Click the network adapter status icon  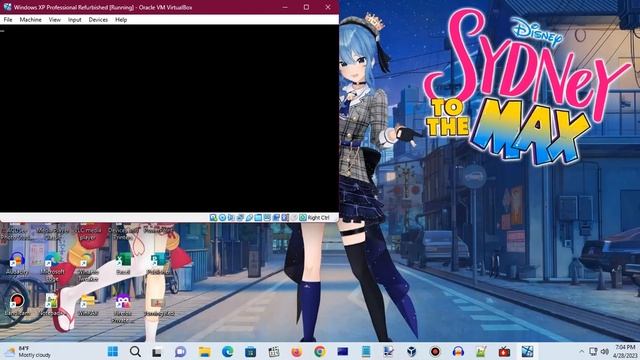(240, 218)
